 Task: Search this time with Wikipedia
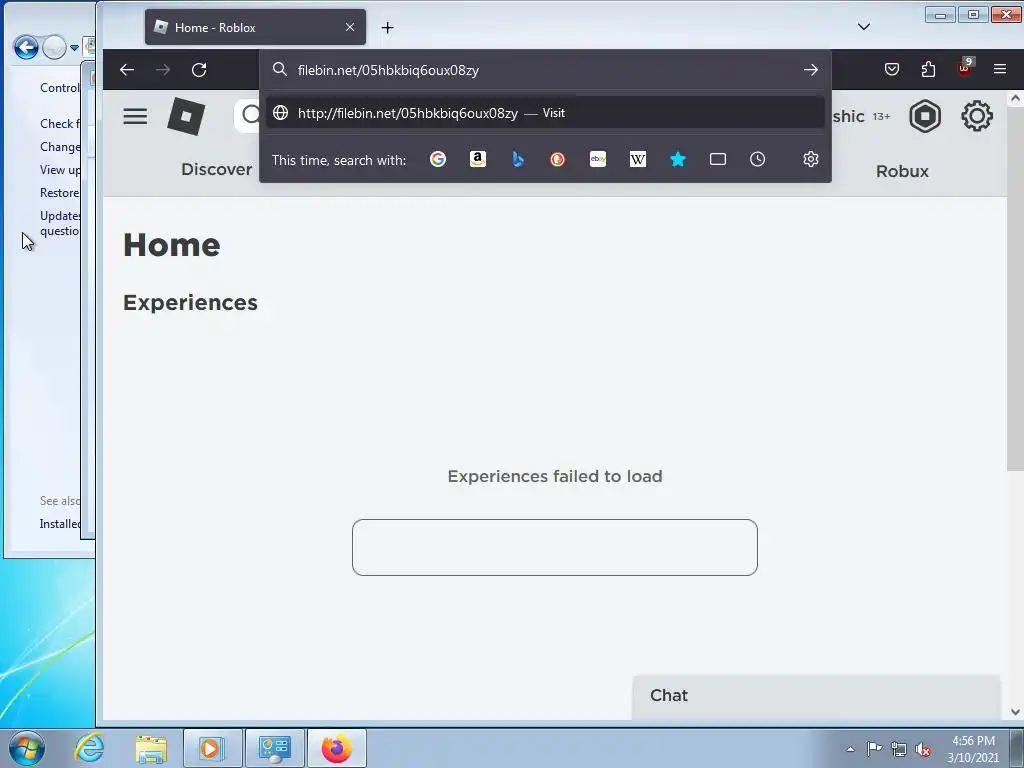(637, 159)
